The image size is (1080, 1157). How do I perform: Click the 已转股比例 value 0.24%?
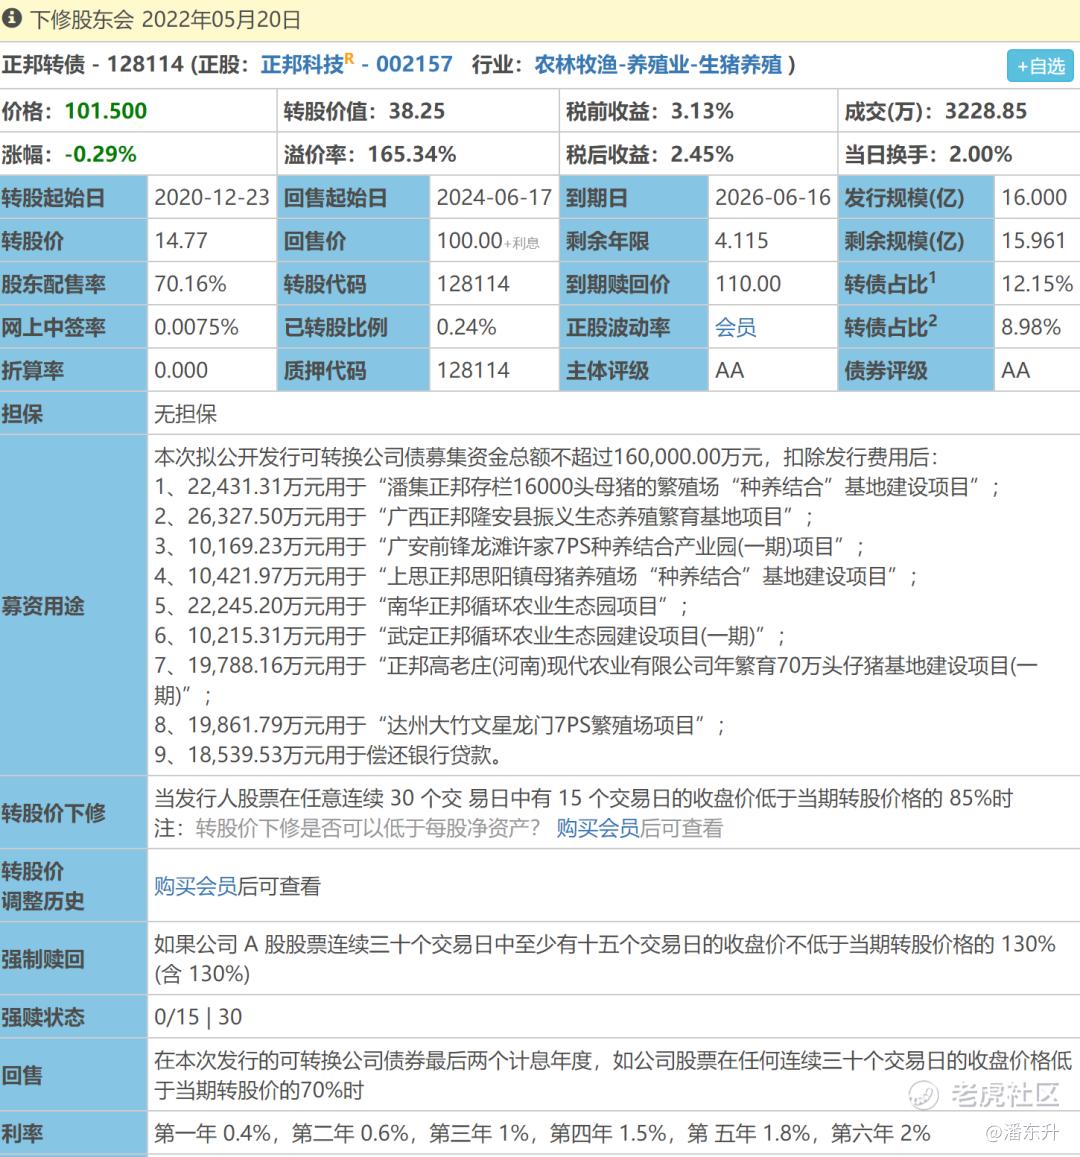[466, 327]
